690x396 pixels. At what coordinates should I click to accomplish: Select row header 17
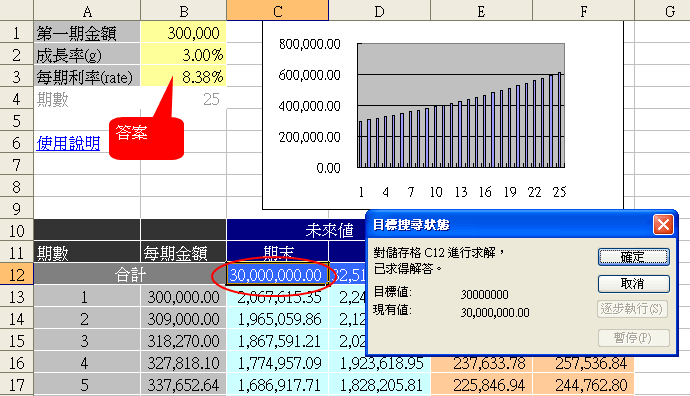pyautogui.click(x=17, y=385)
